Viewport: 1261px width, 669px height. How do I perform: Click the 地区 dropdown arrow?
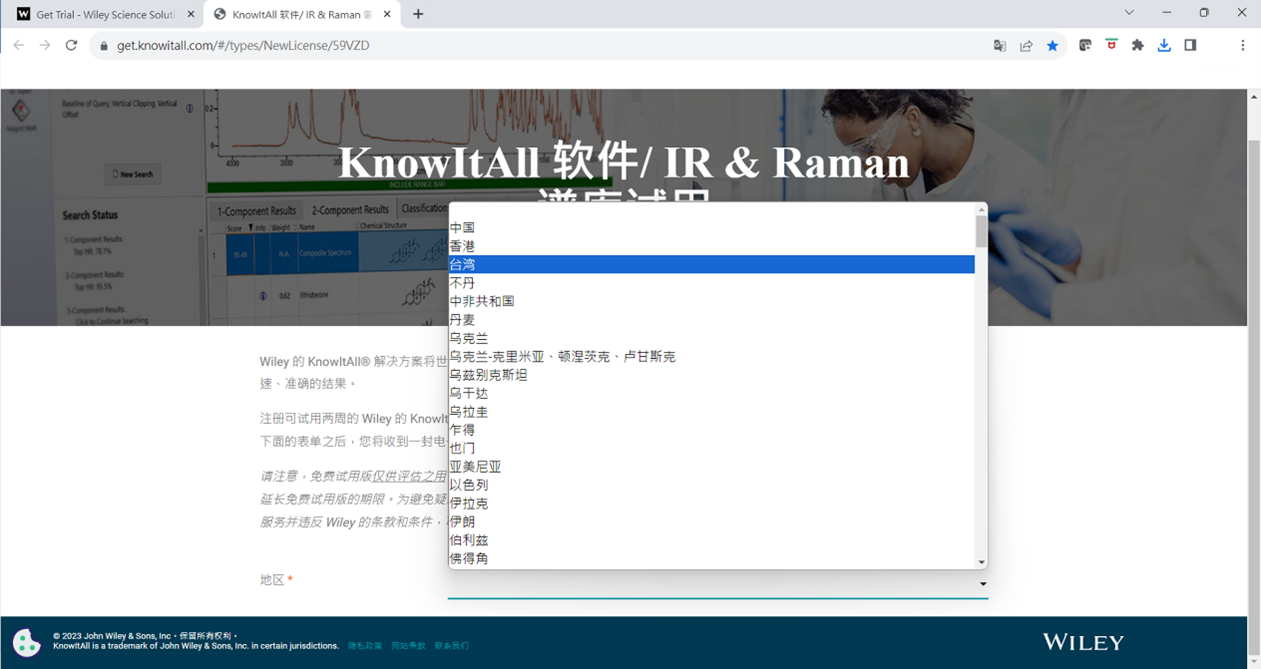983,584
